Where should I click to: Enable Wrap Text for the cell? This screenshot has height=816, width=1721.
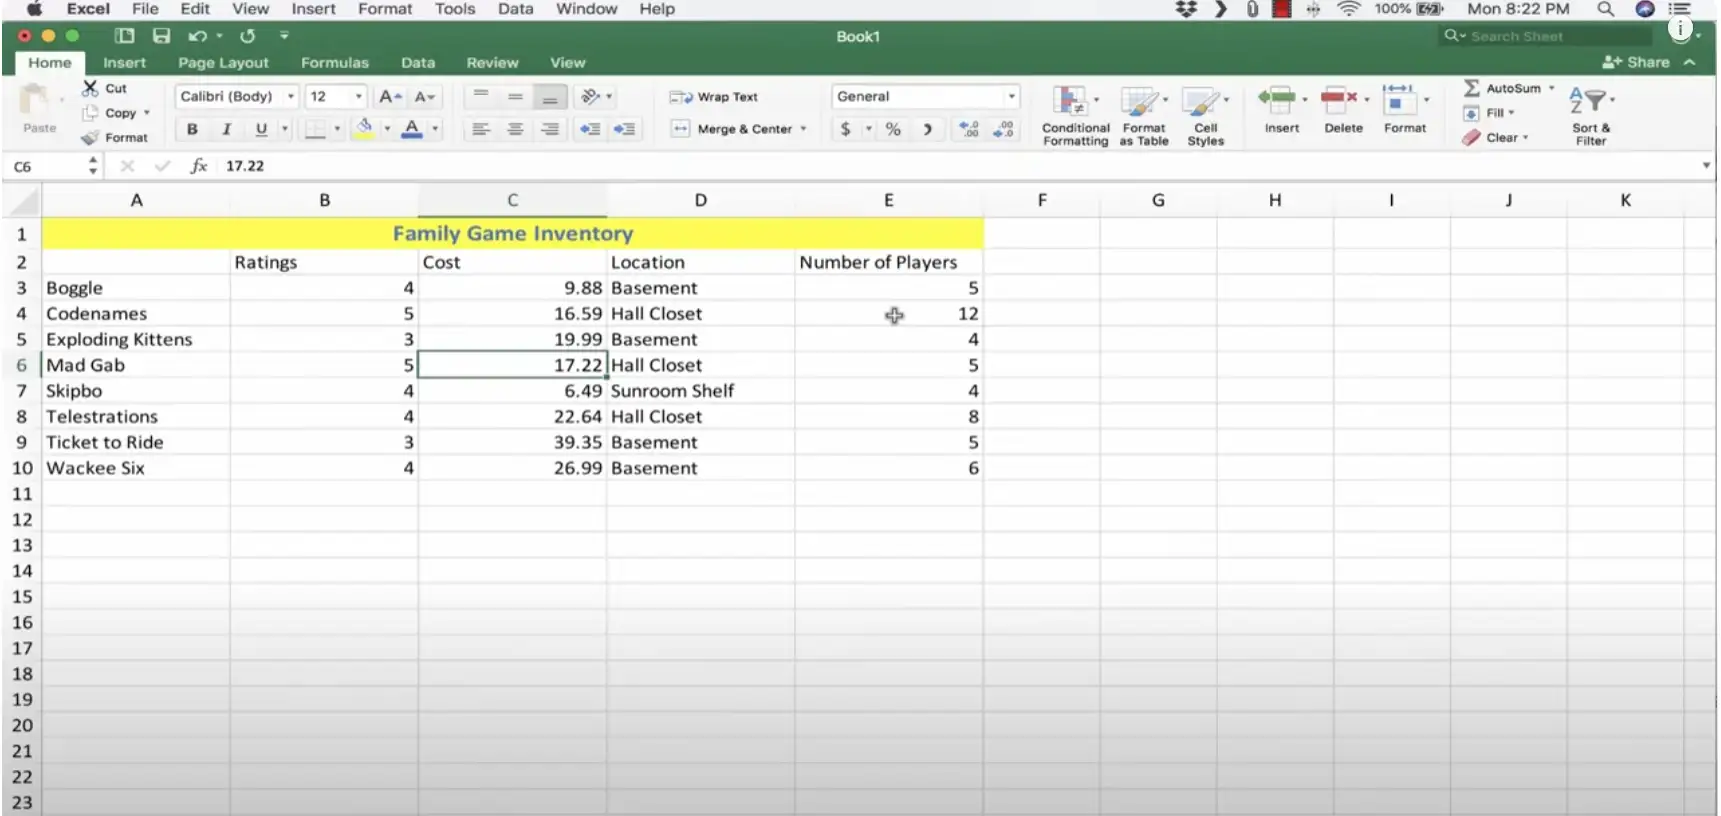tap(714, 97)
